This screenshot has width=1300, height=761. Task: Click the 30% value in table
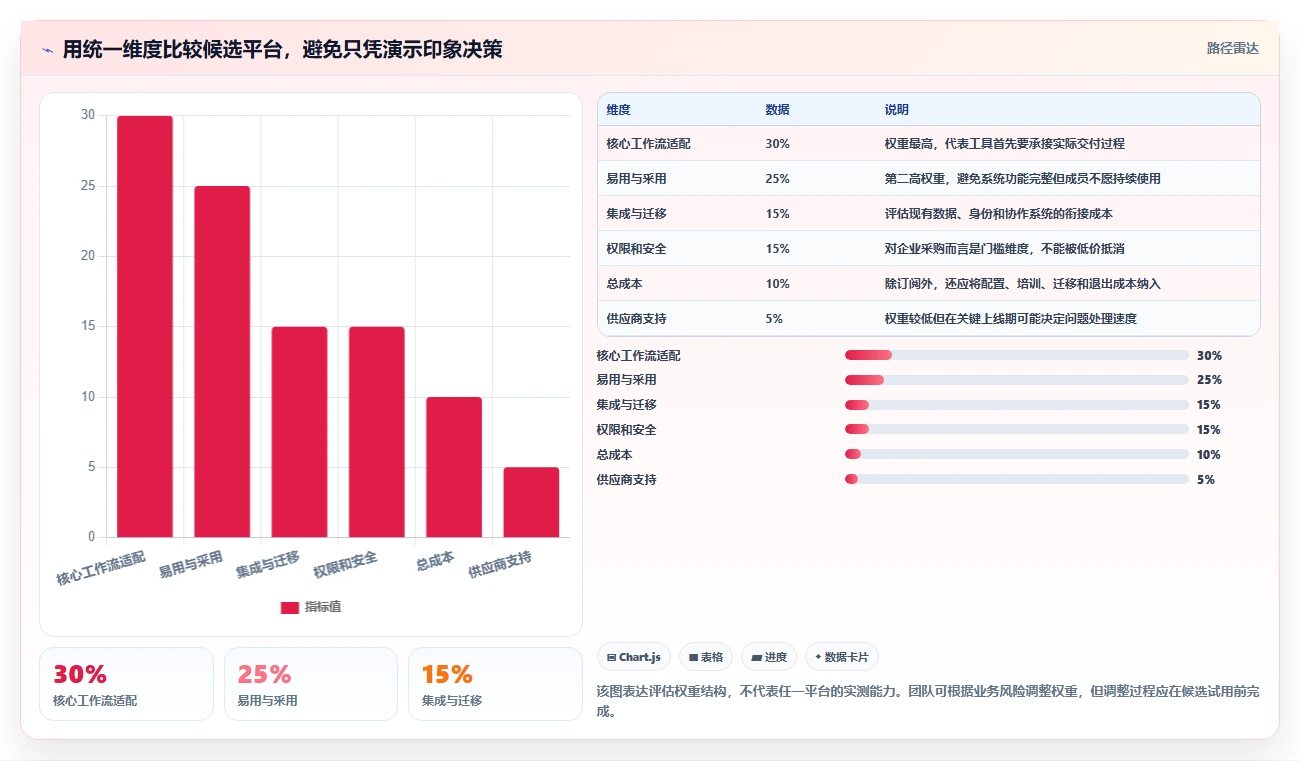click(777, 144)
